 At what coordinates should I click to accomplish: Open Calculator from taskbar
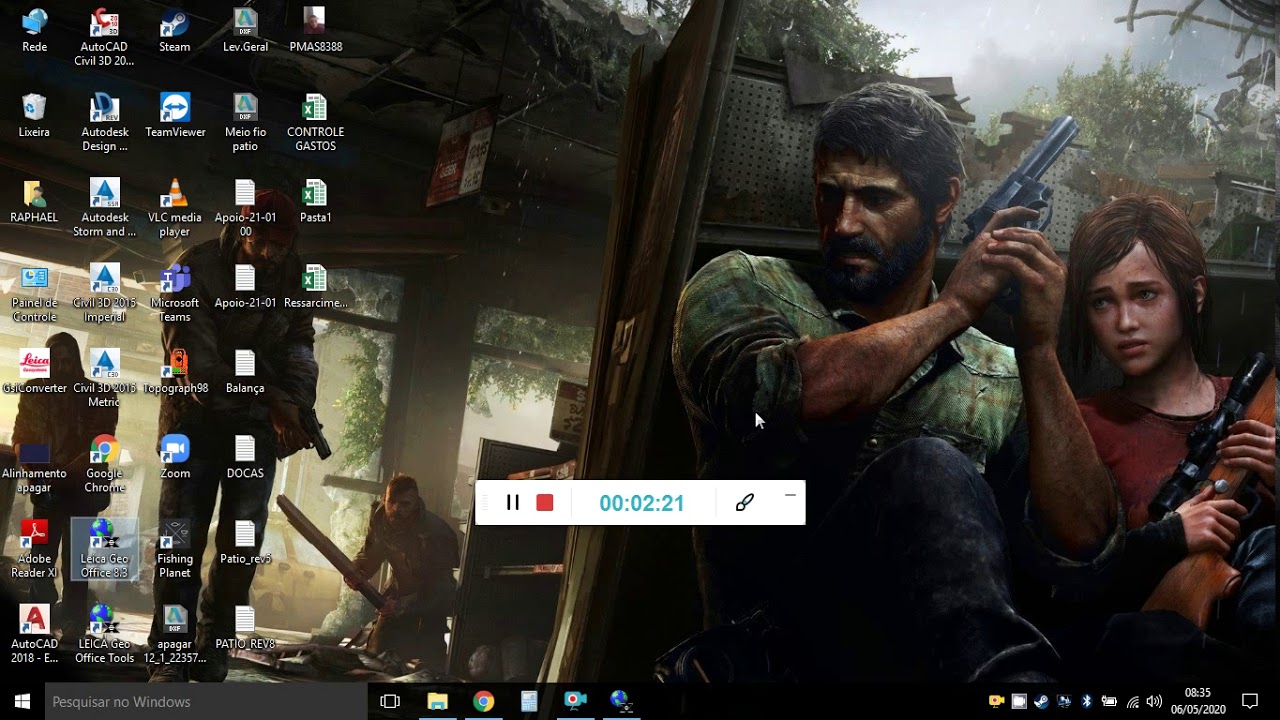click(529, 701)
